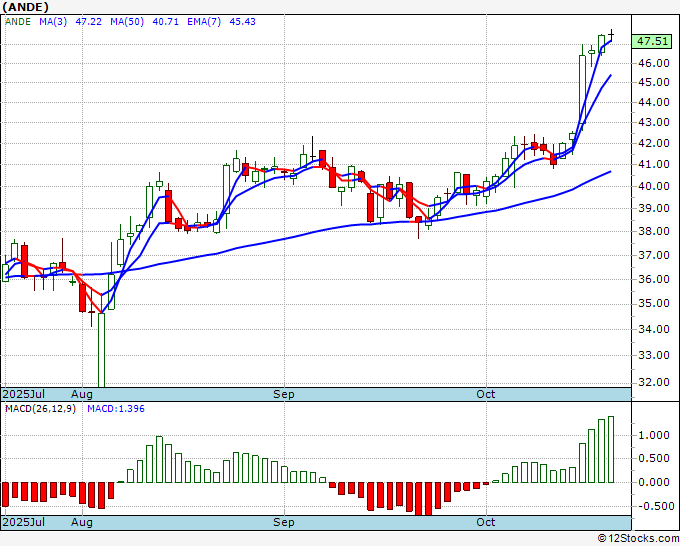Click the 38.00 price axis label
Viewport: 680px width, 546px height.
[654, 231]
